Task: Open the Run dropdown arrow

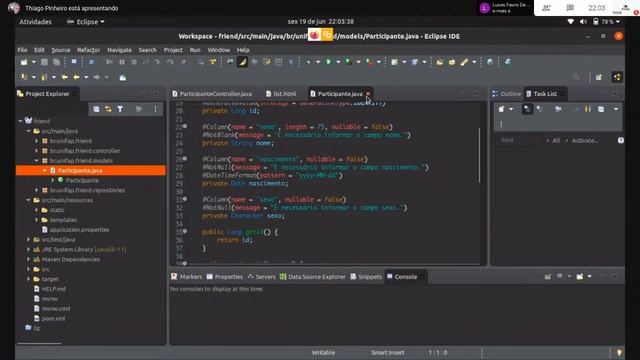Action: pos(338,62)
